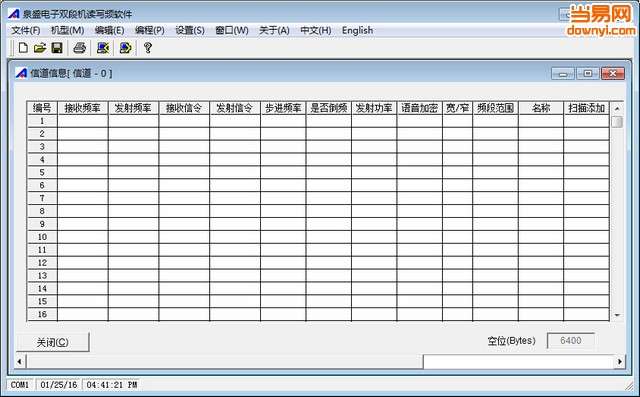Viewport: 640px width, 397px height.
Task: Click the 名称 column header
Action: click(x=541, y=108)
